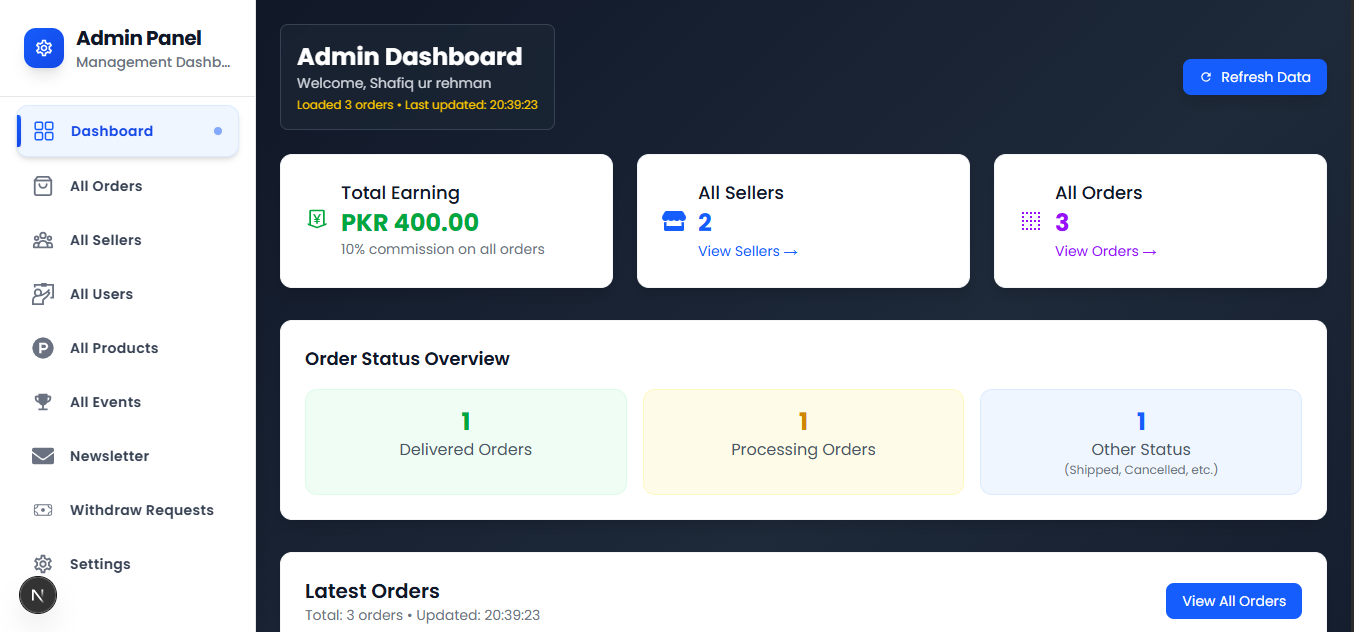Click the Admin Panel gear logo
The height and width of the screenshot is (632, 1354).
44,48
